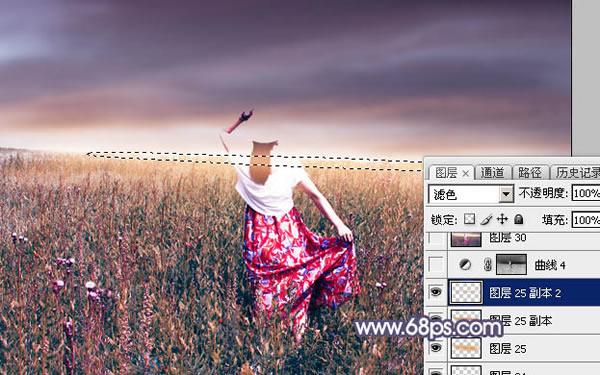Click the 填充 fill value field
Image resolution: width=600 pixels, height=375 pixels.
pos(586,220)
